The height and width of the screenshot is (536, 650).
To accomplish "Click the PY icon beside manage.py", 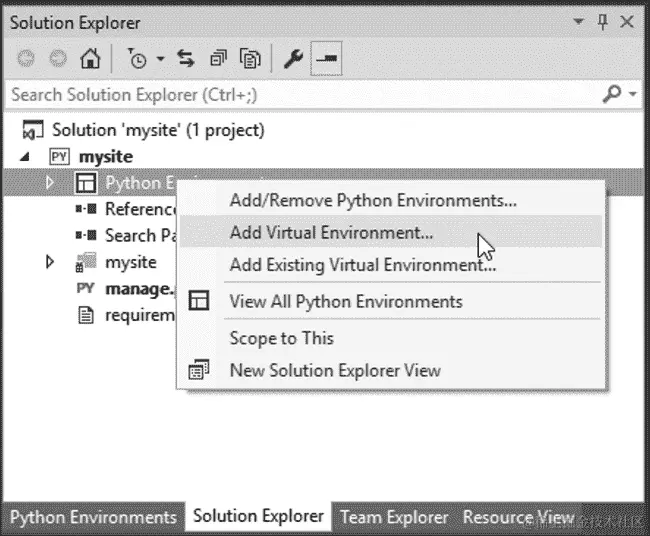I will point(85,288).
